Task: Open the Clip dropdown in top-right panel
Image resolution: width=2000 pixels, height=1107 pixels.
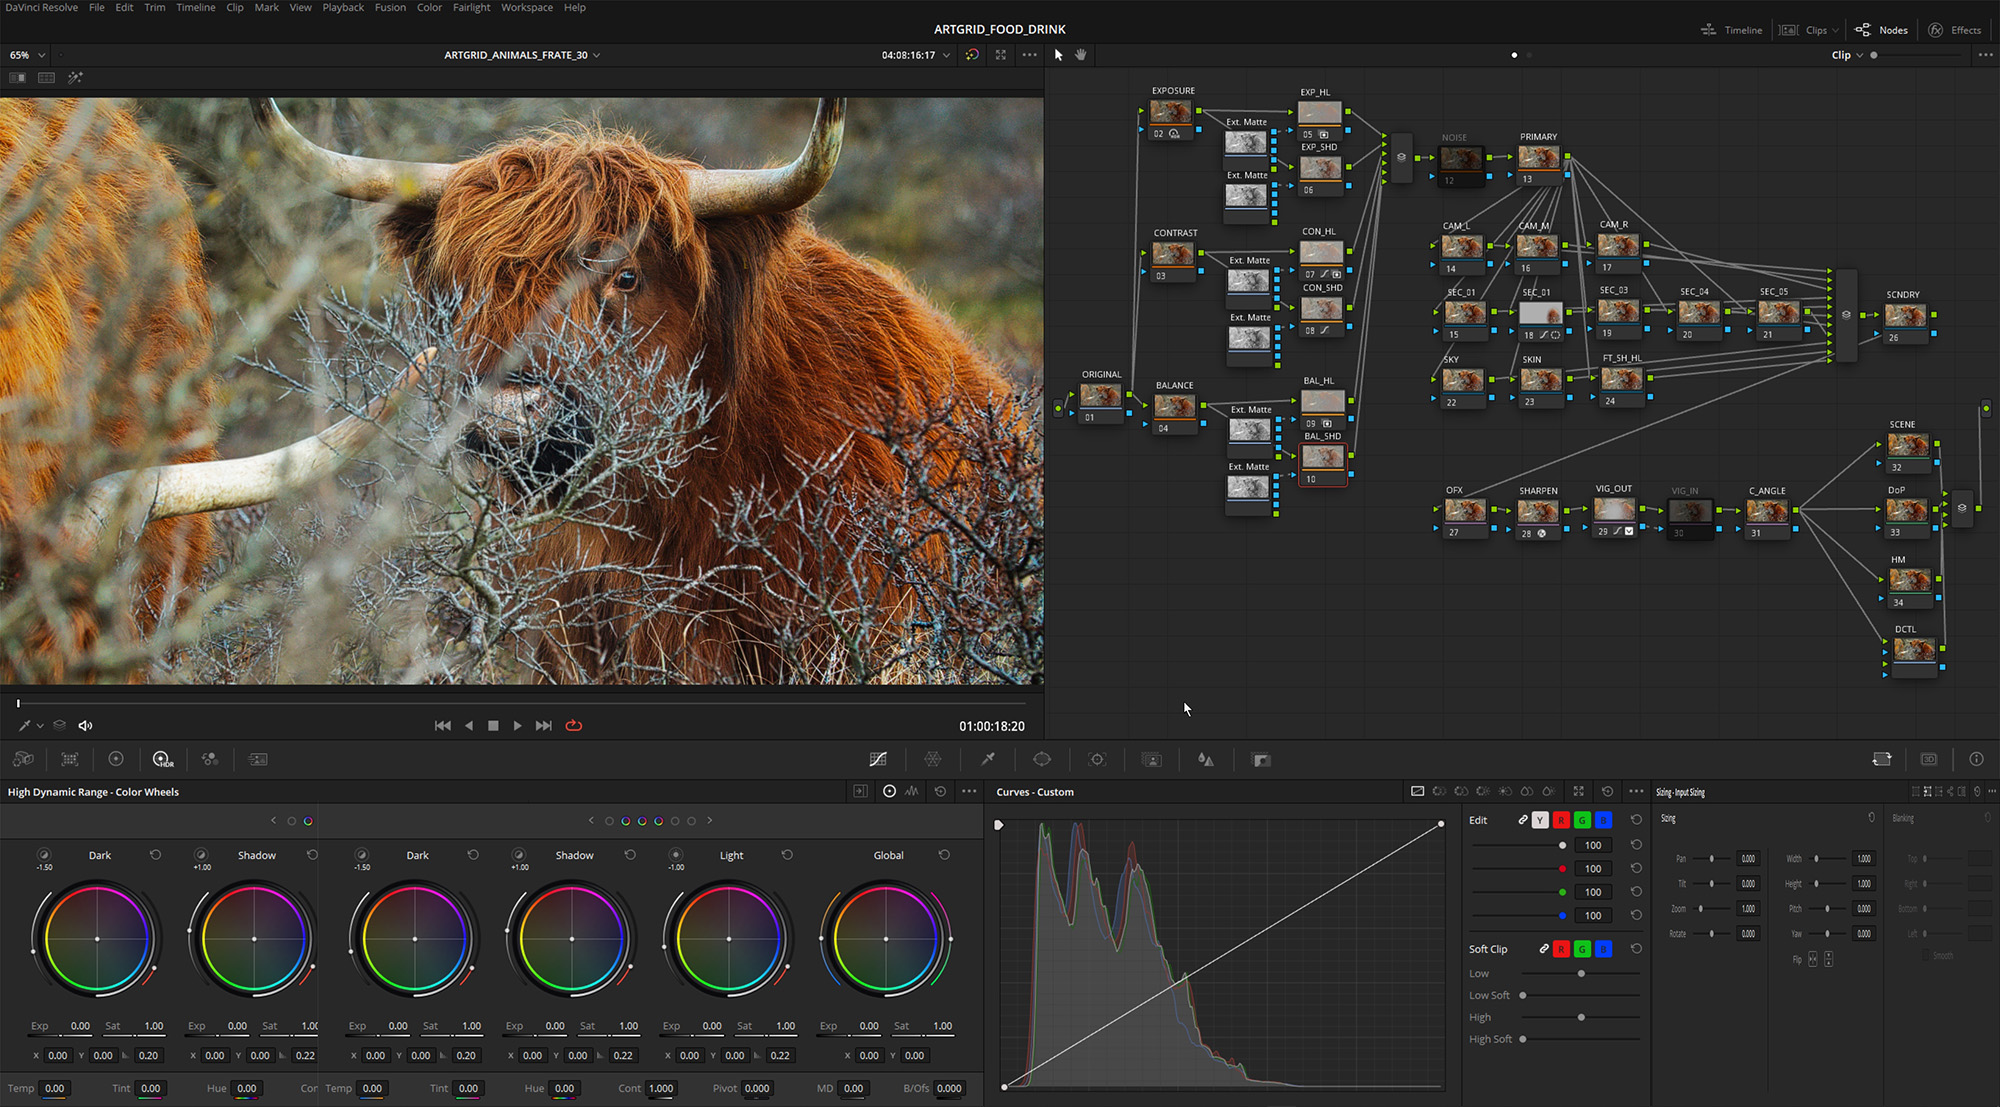Action: (1845, 55)
